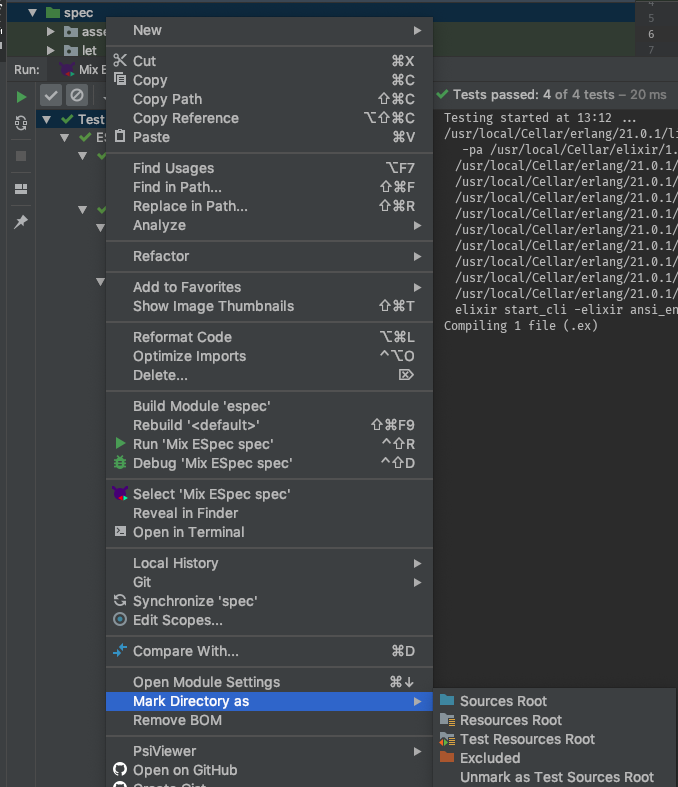Choose Add to Favorites

click(x=269, y=287)
